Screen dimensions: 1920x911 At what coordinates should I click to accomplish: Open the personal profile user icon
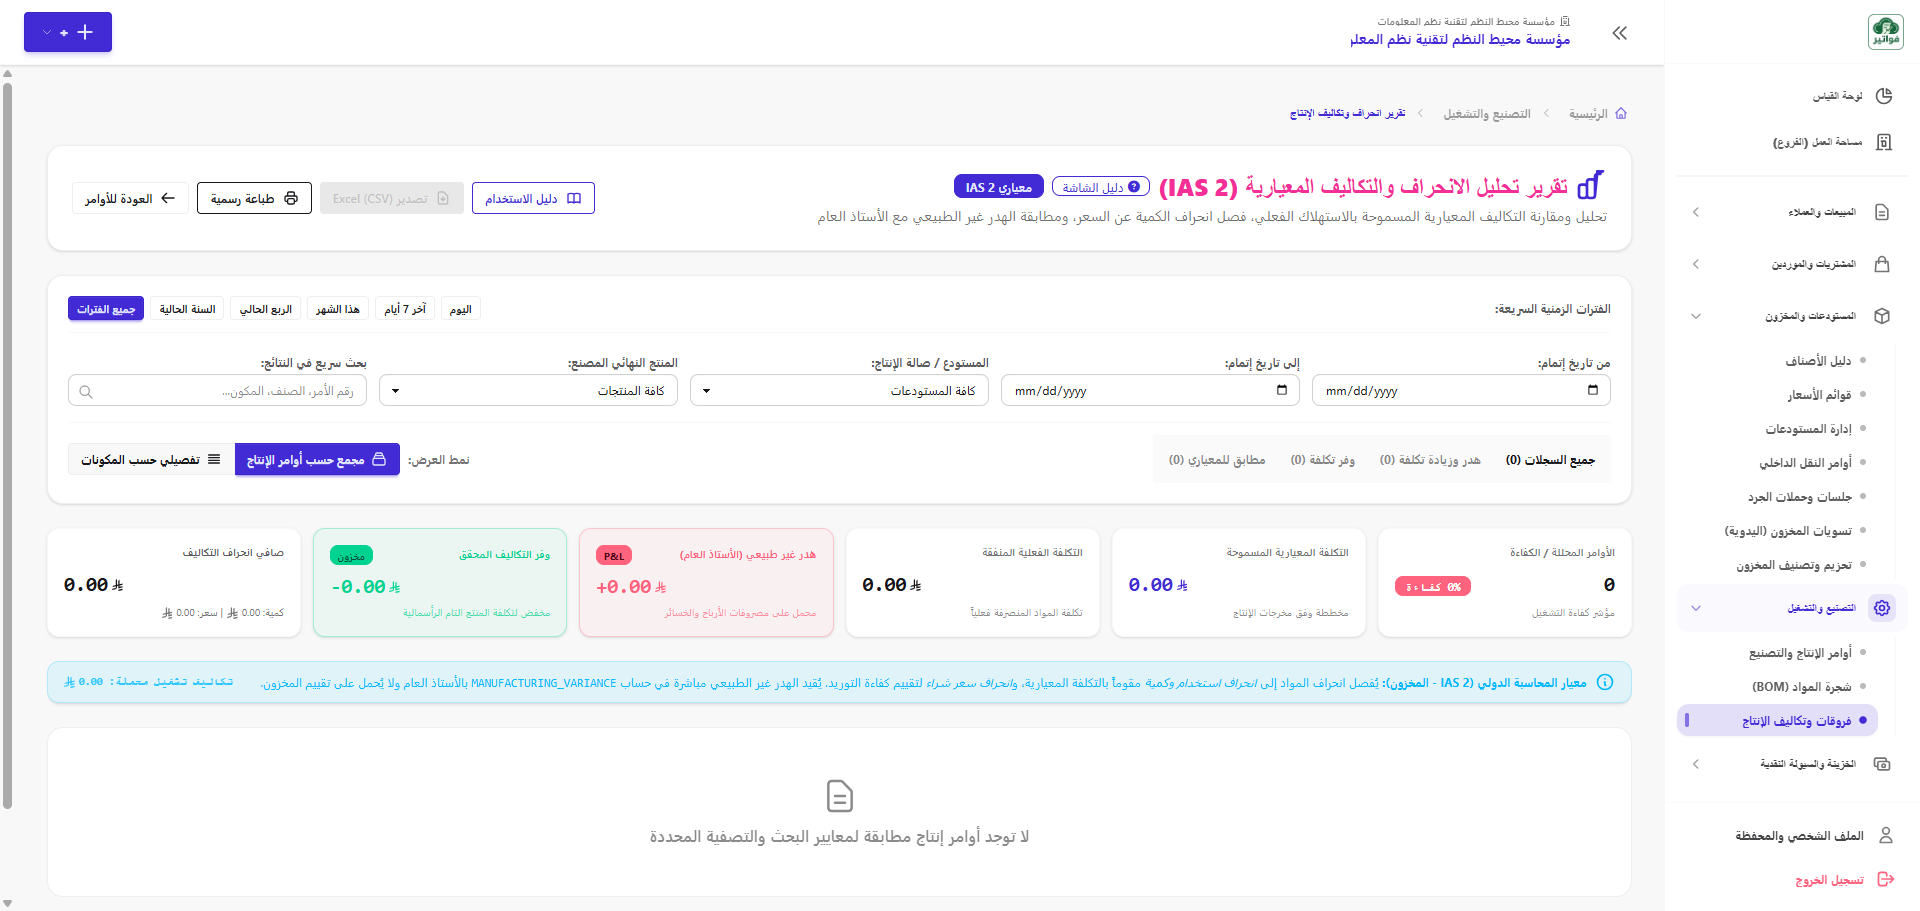1886,835
